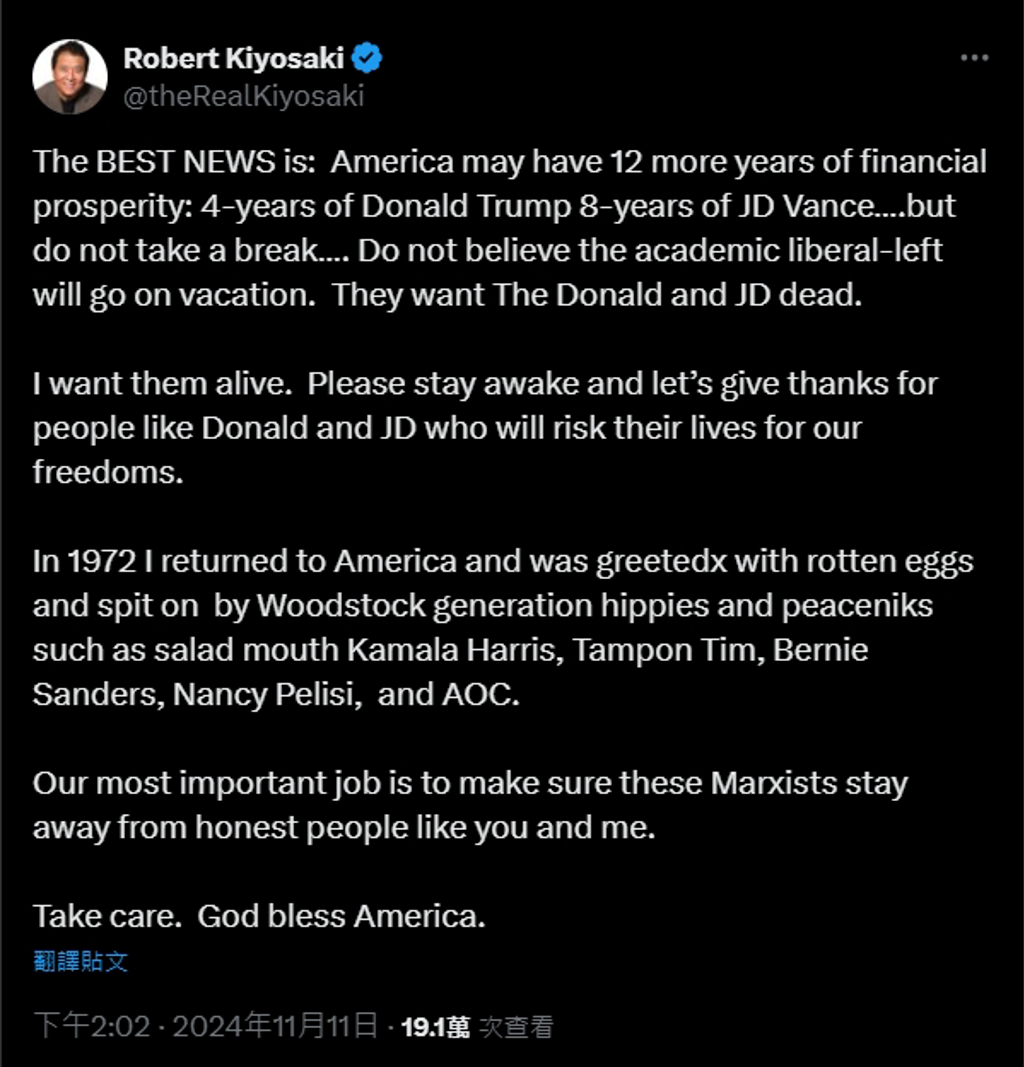Image resolution: width=1024 pixels, height=1067 pixels.
Task: Click the line starting "Our most important job"
Action: (470, 782)
